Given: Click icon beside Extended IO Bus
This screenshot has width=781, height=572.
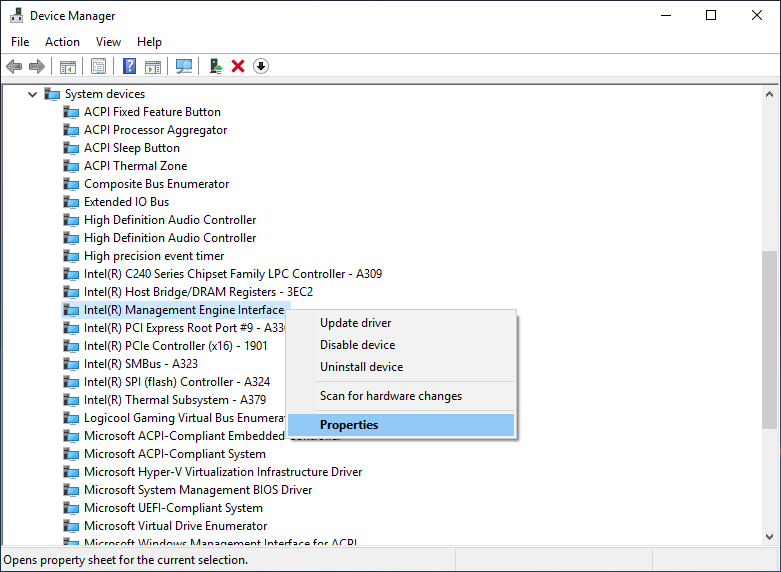Looking at the screenshot, I should pyautogui.click(x=71, y=202).
